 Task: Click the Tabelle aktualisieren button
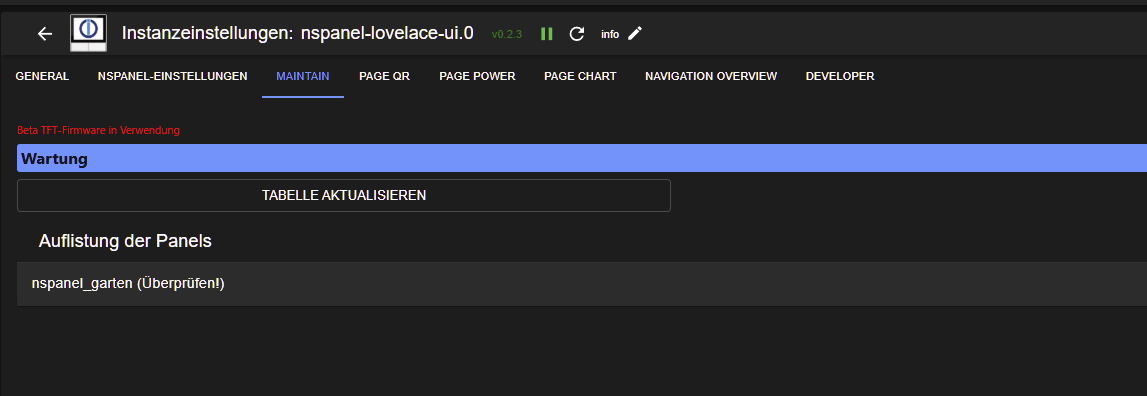point(344,195)
